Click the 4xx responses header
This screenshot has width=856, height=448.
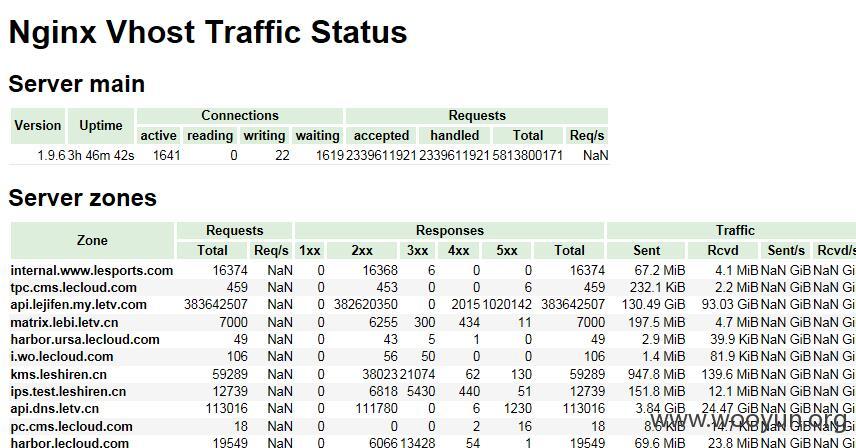459,250
